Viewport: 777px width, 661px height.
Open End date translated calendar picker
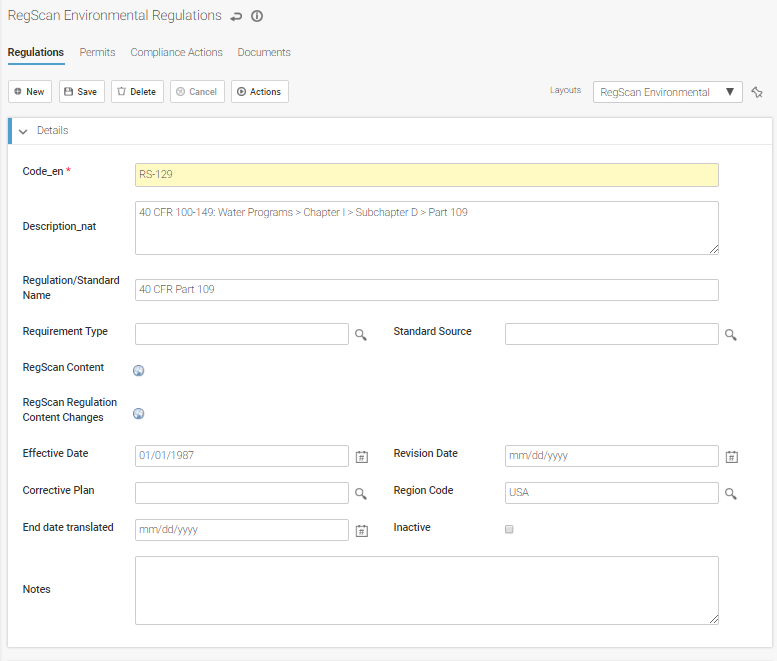362,531
